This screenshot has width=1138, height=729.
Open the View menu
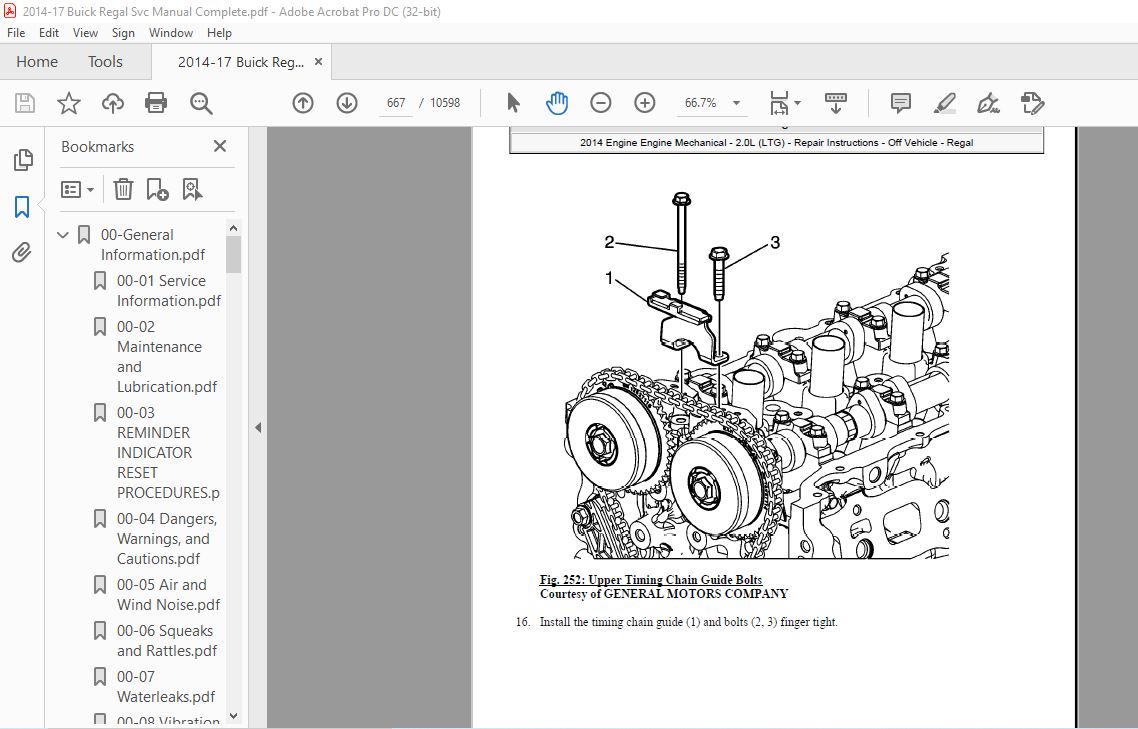85,33
